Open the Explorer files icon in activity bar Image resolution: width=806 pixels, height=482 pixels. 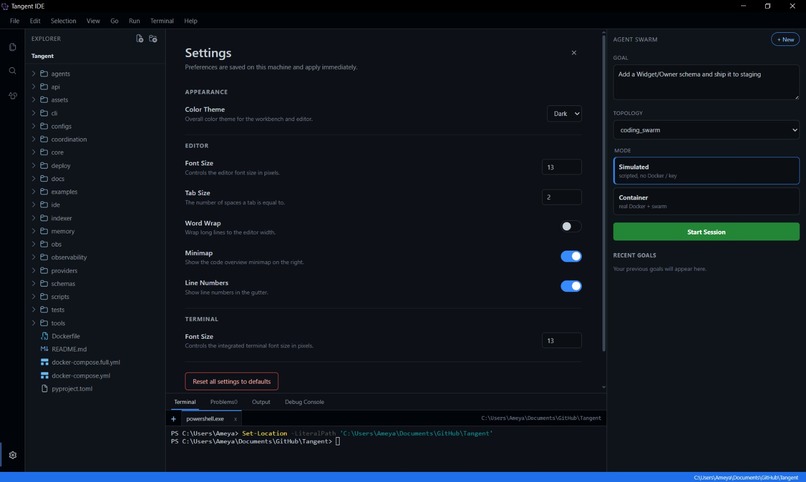point(12,47)
